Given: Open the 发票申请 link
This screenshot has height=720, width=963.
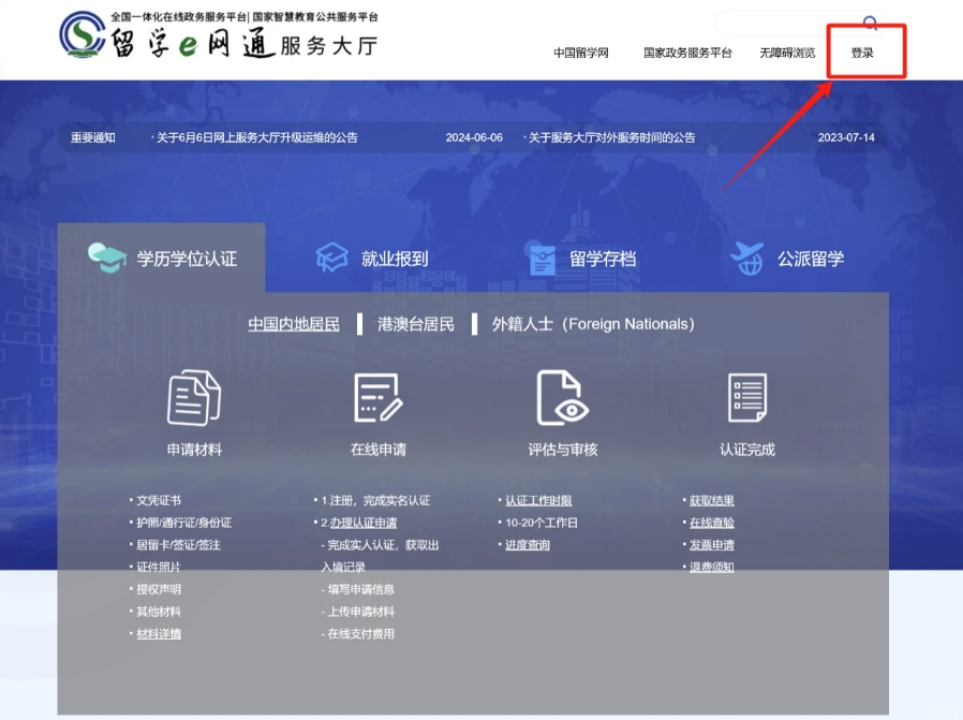Looking at the screenshot, I should pos(712,545).
